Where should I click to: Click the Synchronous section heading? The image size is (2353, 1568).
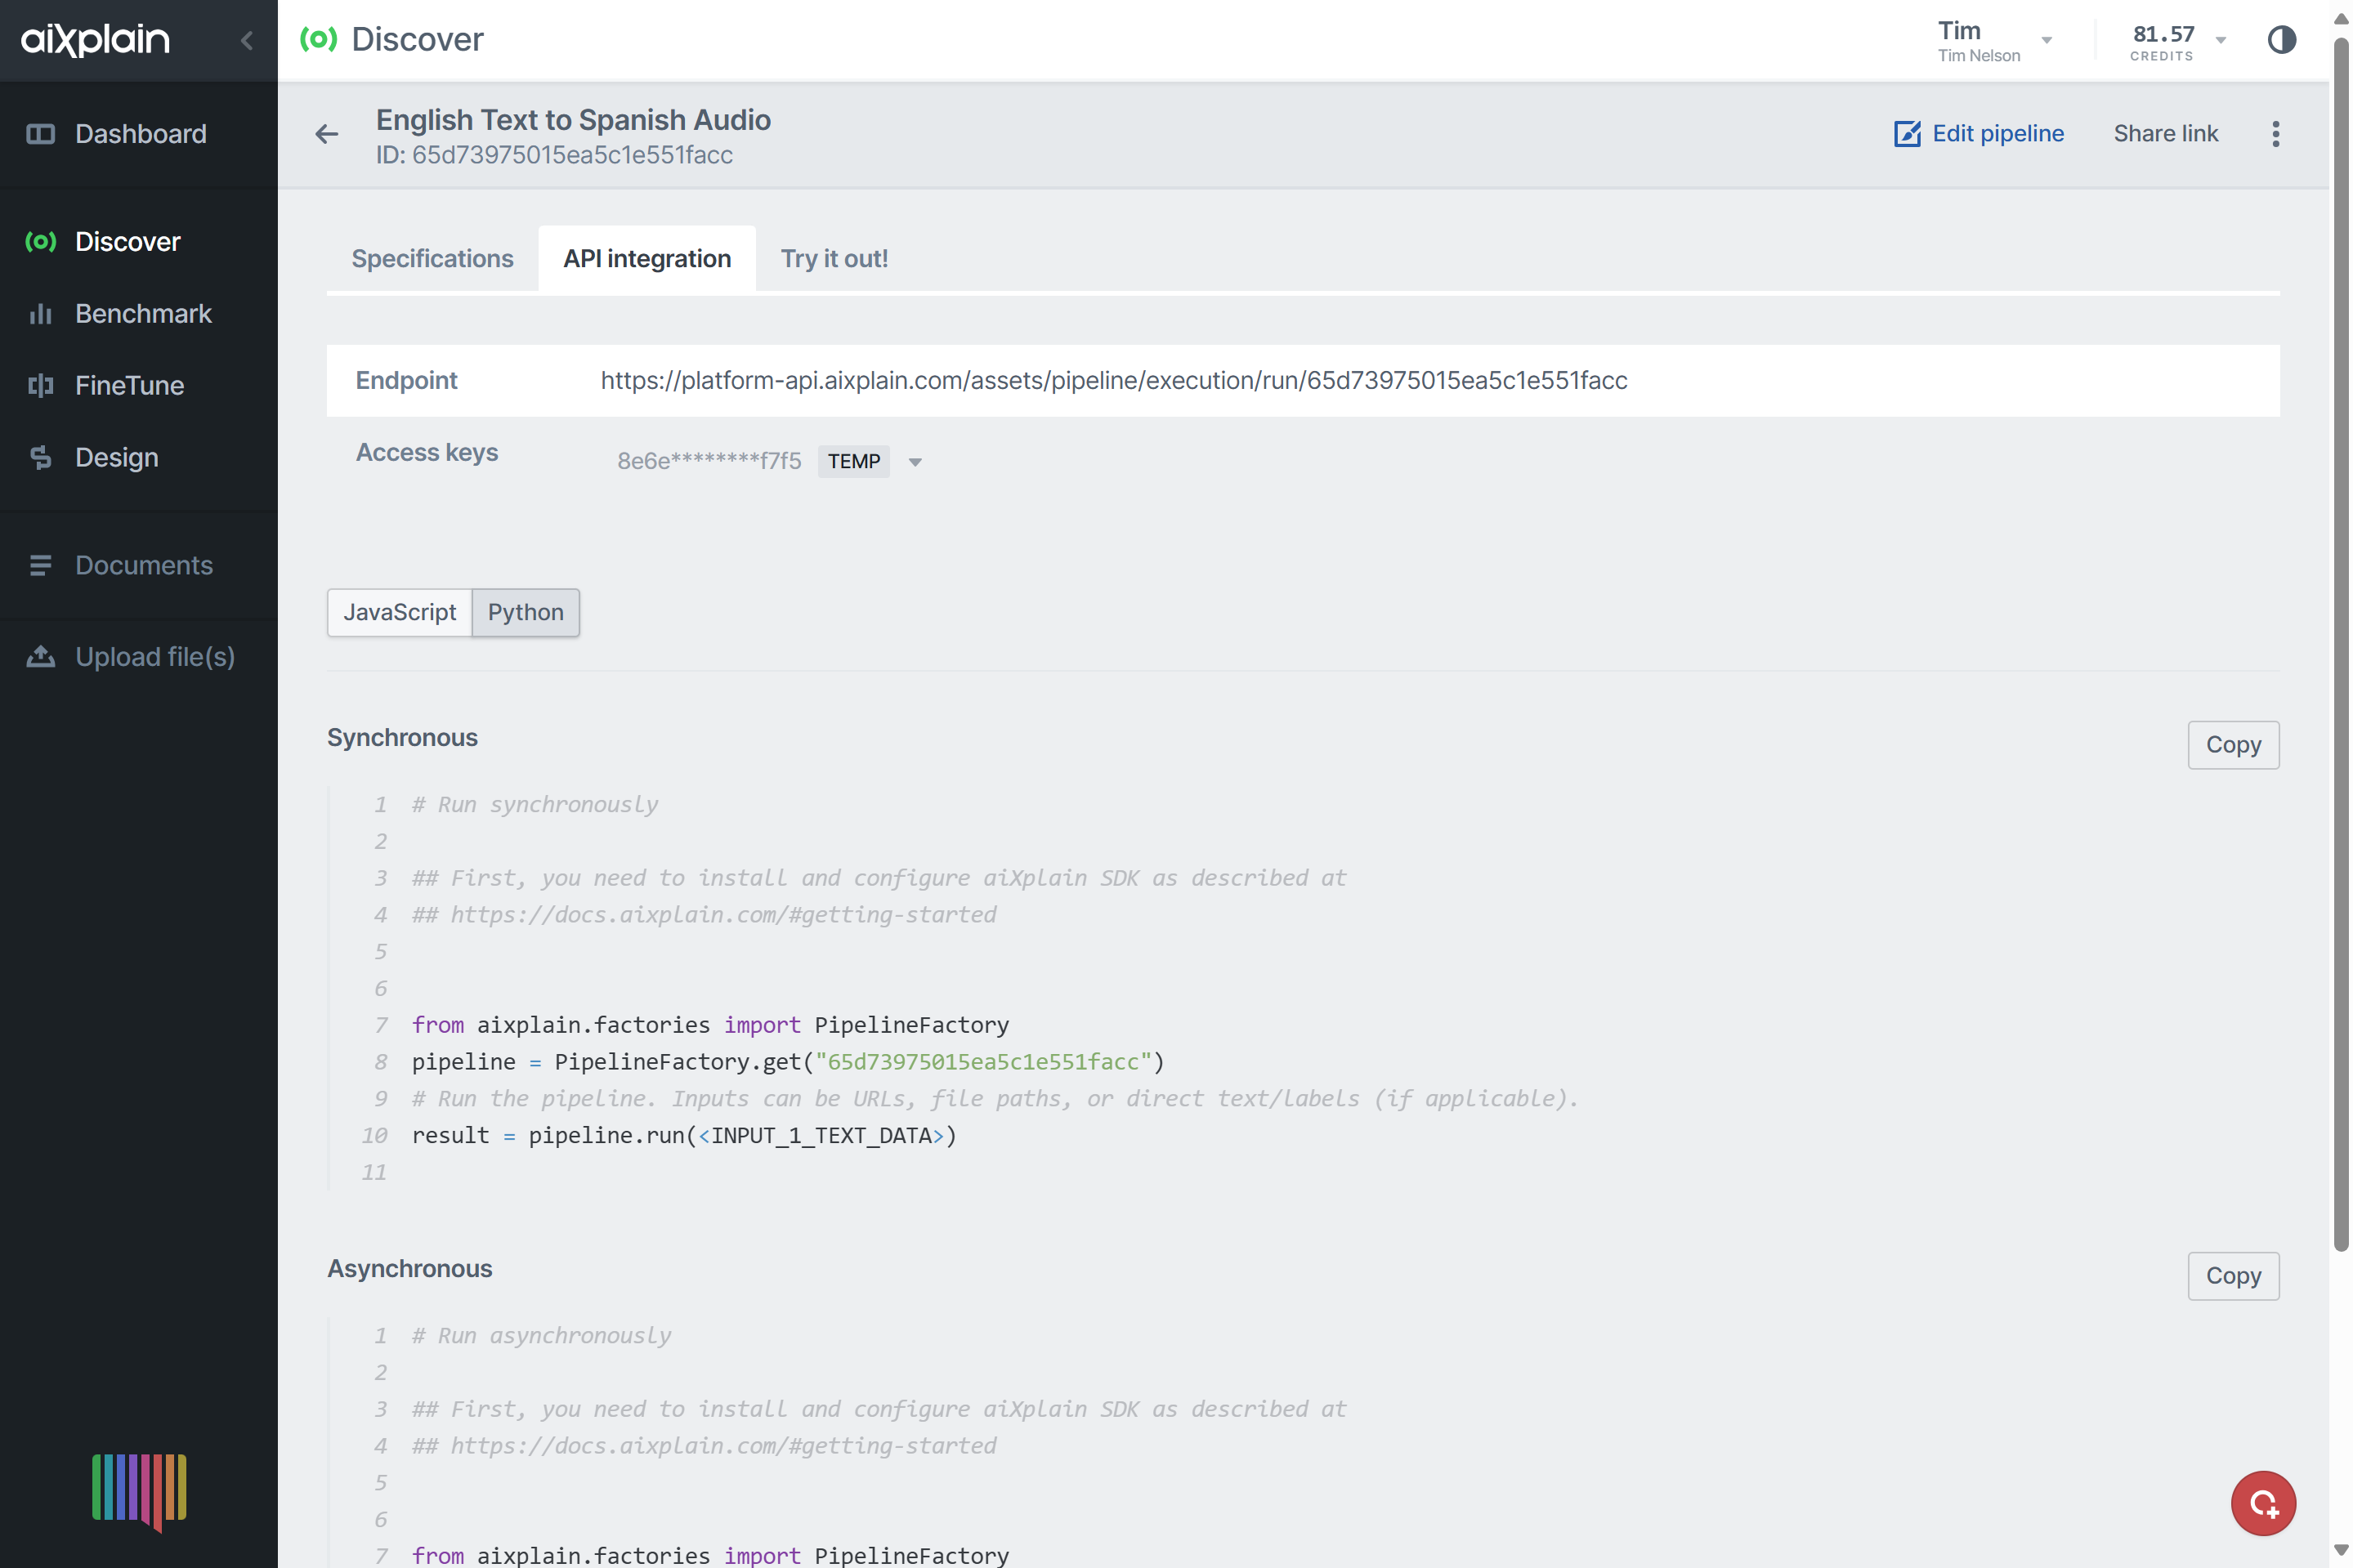point(402,738)
